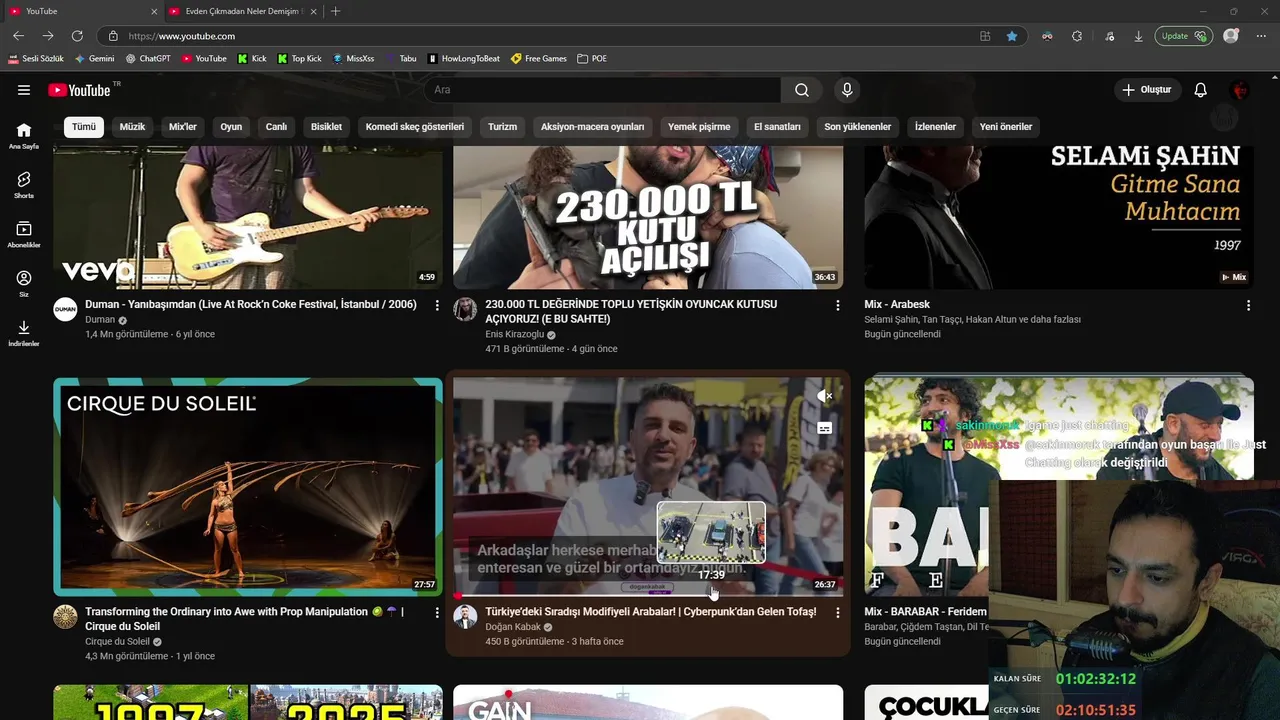1280x720 pixels.
Task: Select the Komedi skeç gösterileri chip
Action: point(415,127)
